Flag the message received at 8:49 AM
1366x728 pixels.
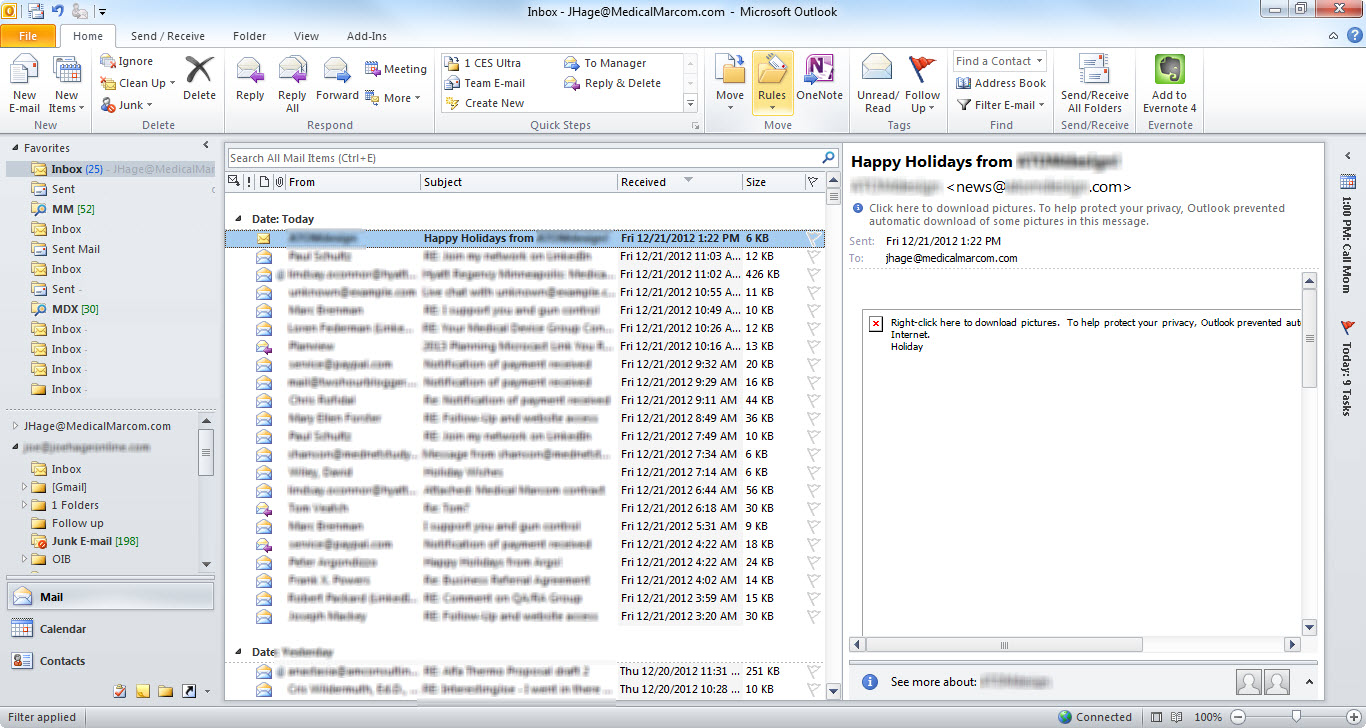[x=813, y=418]
